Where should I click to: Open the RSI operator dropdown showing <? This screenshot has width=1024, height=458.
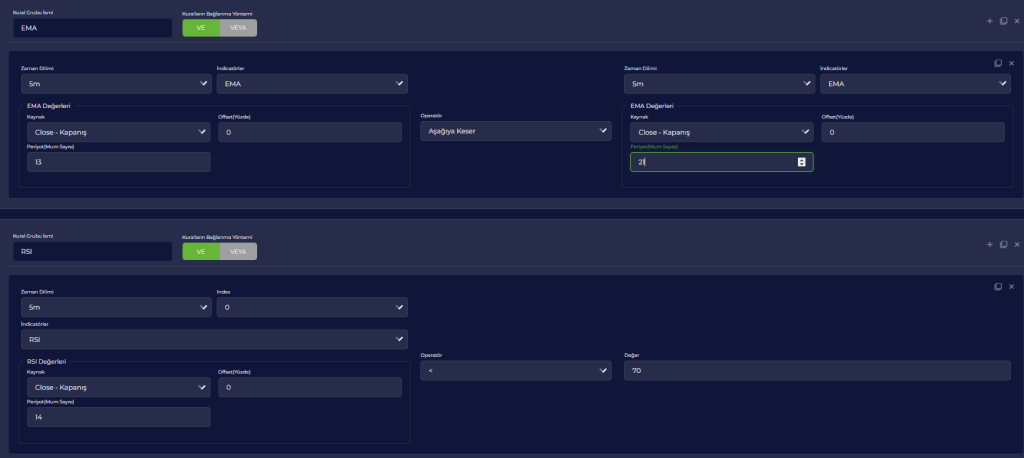[x=516, y=370]
